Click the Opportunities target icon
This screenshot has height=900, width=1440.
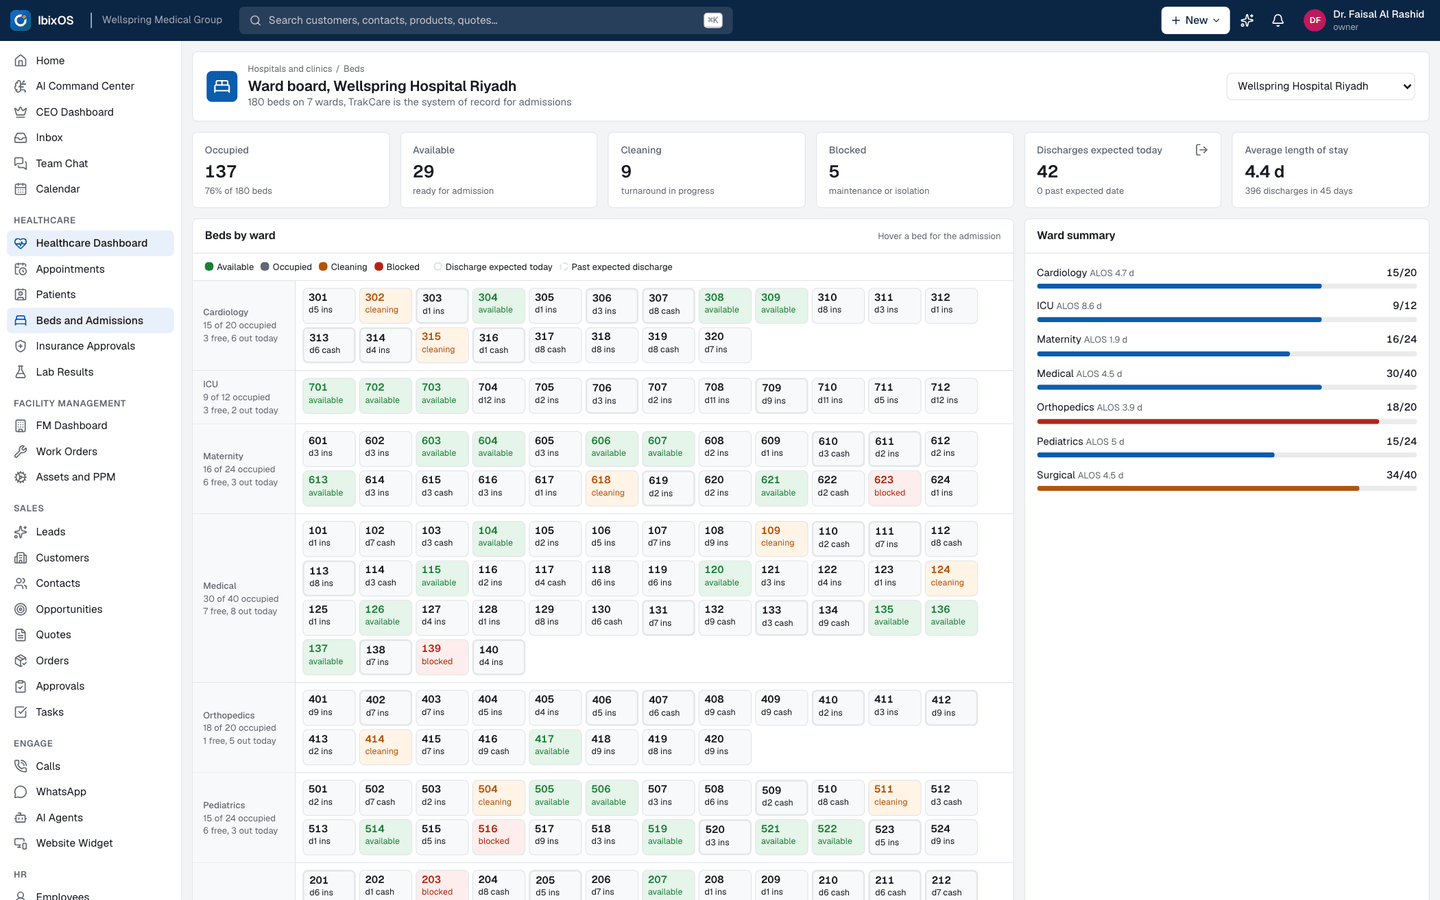(20, 609)
